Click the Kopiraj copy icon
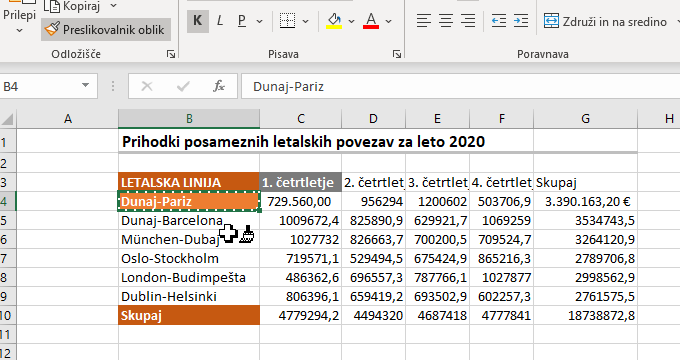The height and width of the screenshot is (360, 680). (x=52, y=6)
